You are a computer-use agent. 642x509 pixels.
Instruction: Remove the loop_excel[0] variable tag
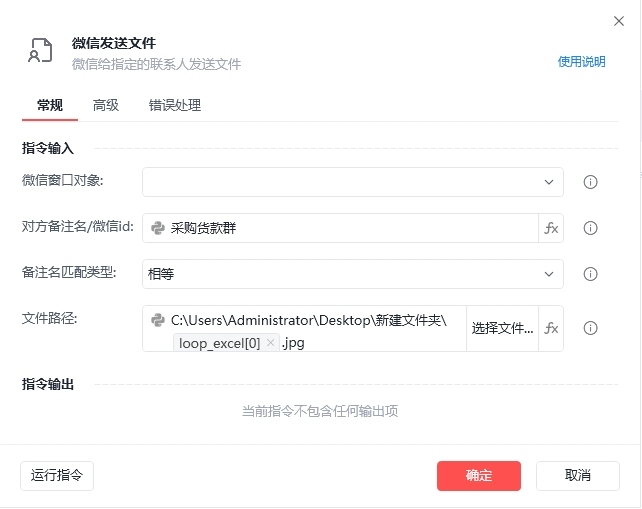[x=270, y=343]
